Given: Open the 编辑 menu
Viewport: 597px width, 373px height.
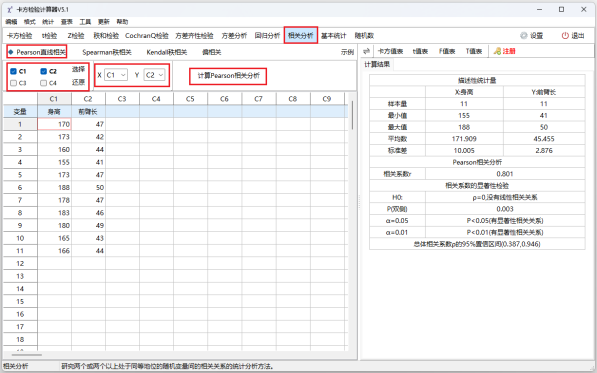Looking at the screenshot, I should point(11,22).
